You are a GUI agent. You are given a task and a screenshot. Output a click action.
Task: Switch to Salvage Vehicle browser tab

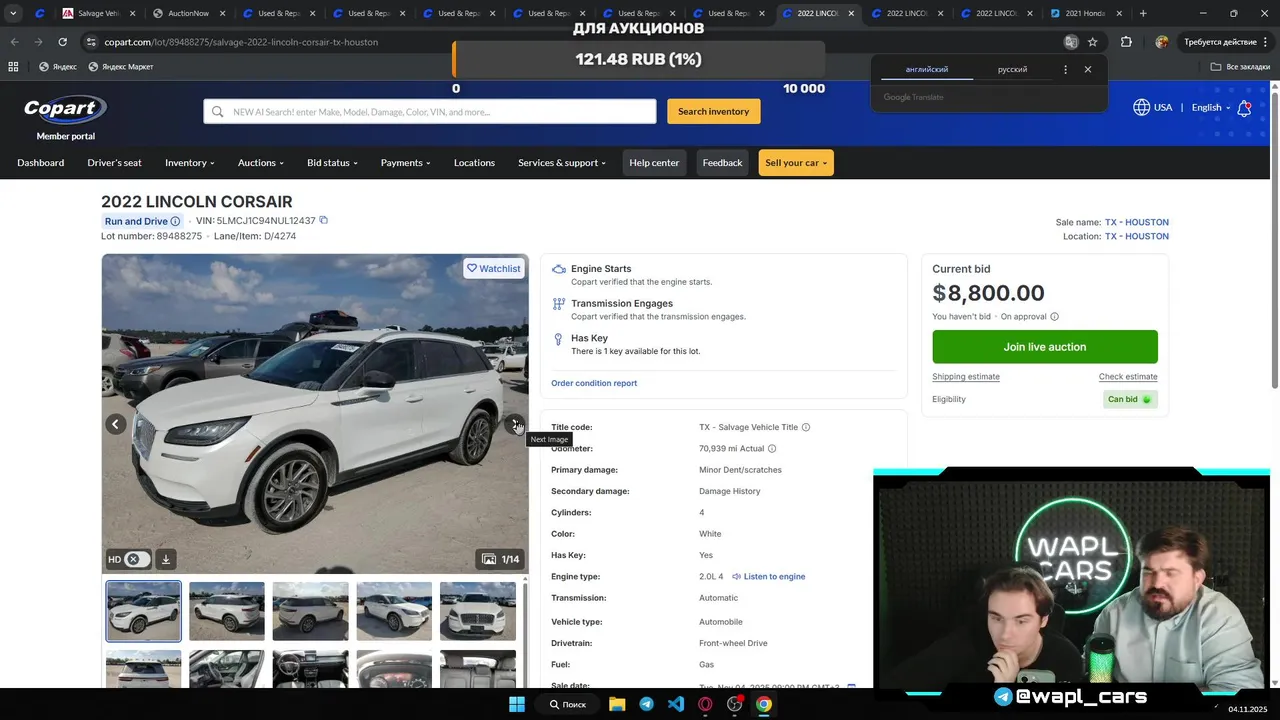(98, 14)
